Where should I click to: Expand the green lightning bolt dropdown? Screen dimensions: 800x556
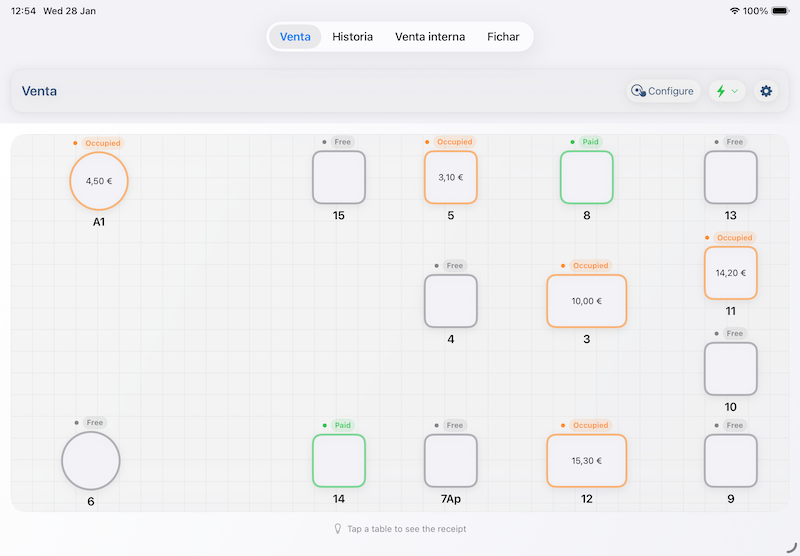point(727,91)
